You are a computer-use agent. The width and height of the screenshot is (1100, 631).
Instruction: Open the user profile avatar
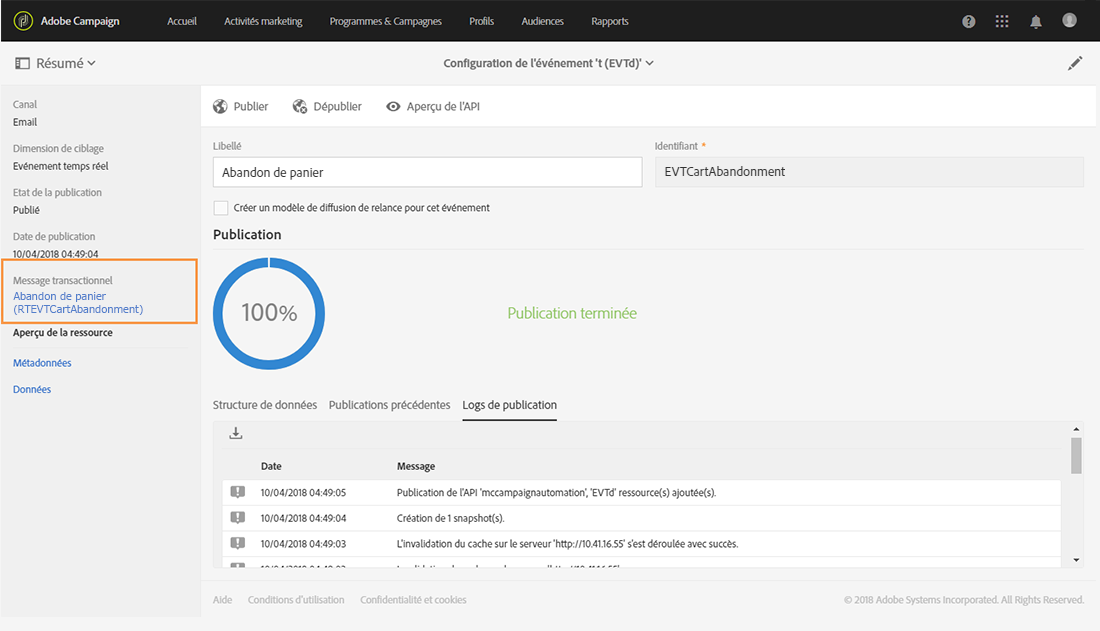pos(1069,20)
